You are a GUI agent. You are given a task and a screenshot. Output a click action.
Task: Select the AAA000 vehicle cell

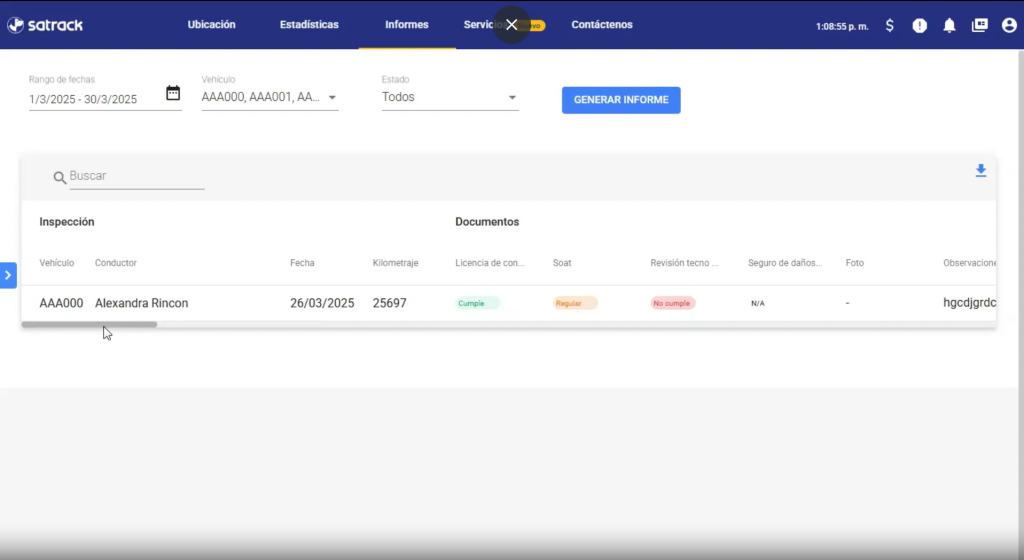pyautogui.click(x=61, y=303)
